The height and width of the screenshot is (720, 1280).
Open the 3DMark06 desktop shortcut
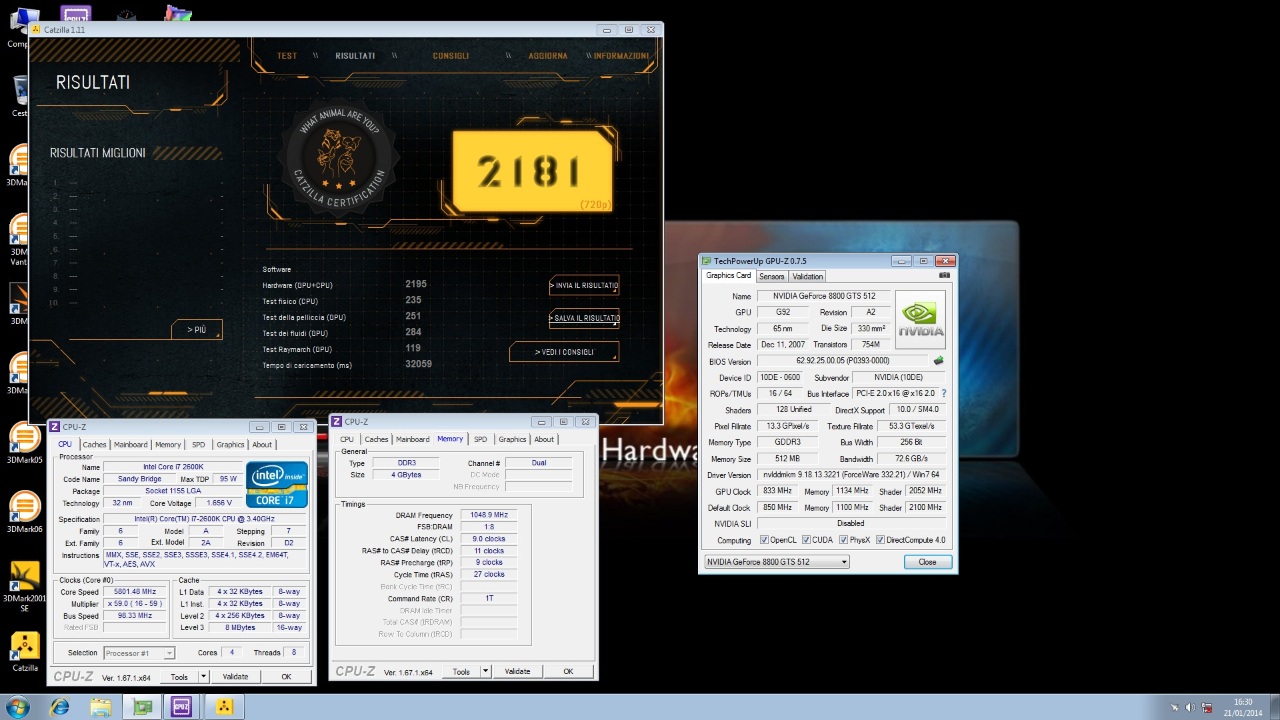[x=24, y=511]
